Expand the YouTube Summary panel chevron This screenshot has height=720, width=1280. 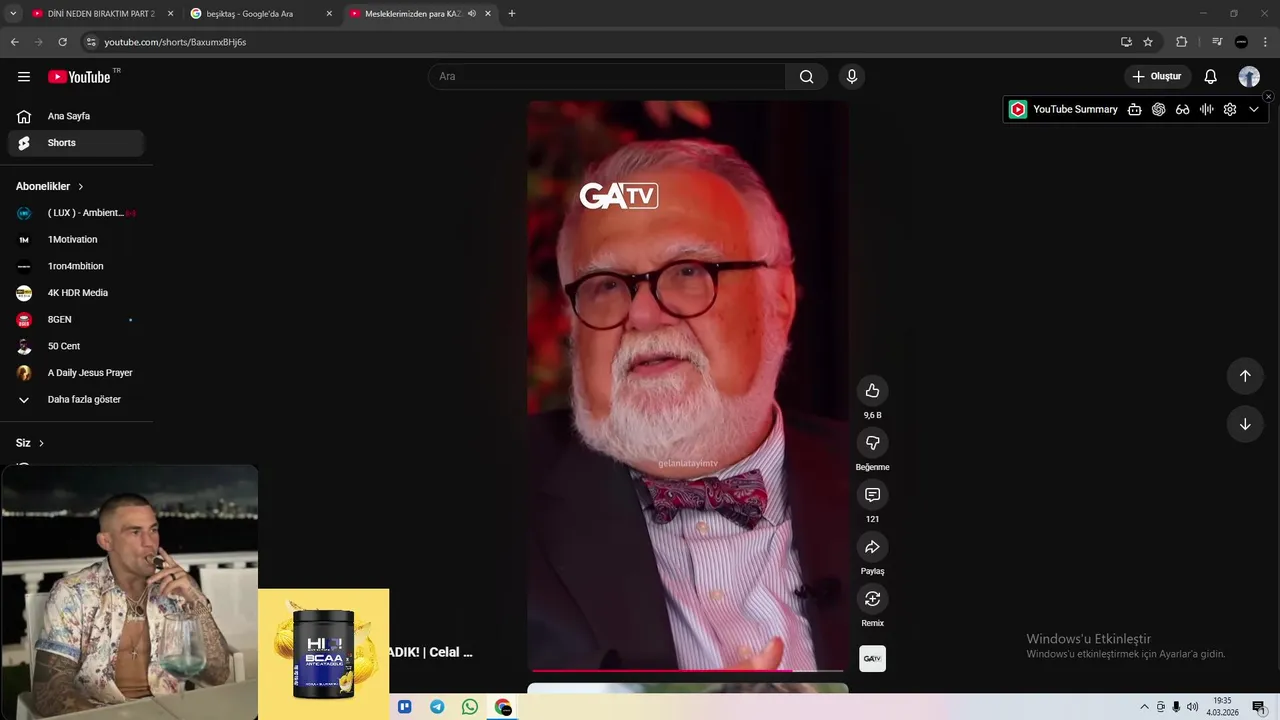pyautogui.click(x=1254, y=110)
